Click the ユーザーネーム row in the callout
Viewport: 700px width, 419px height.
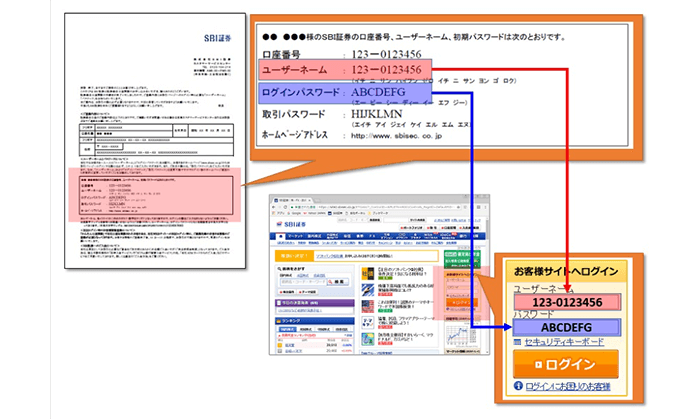coord(345,70)
